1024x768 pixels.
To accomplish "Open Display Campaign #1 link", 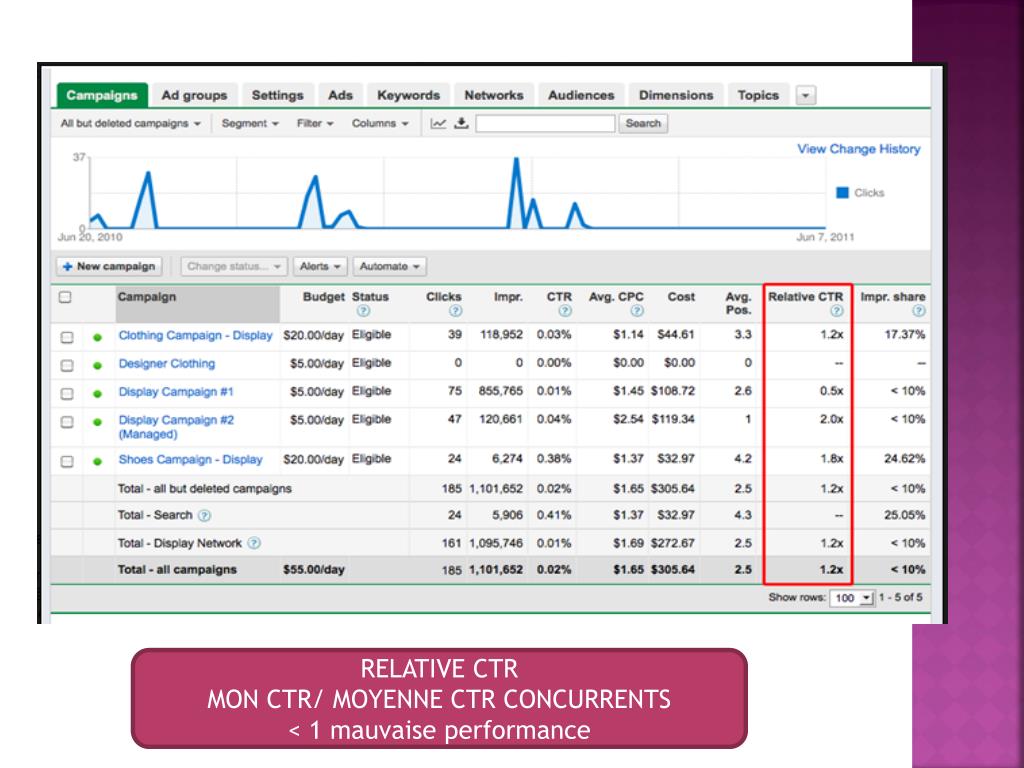I will click(x=176, y=392).
